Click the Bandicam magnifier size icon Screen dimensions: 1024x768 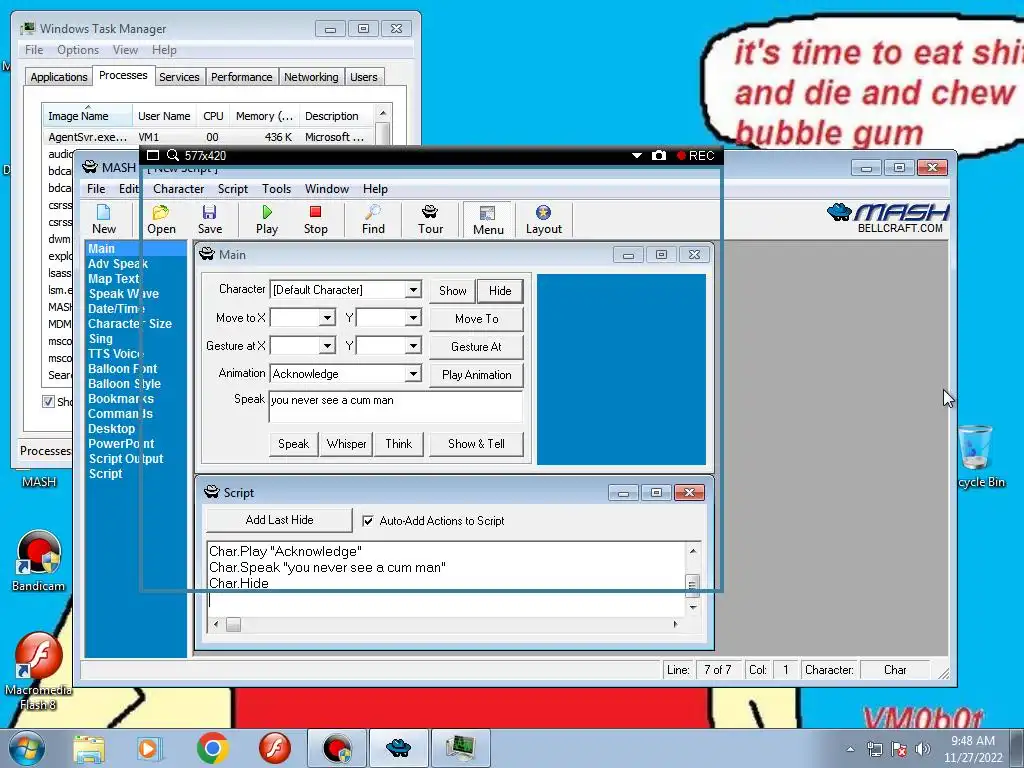[x=172, y=155]
